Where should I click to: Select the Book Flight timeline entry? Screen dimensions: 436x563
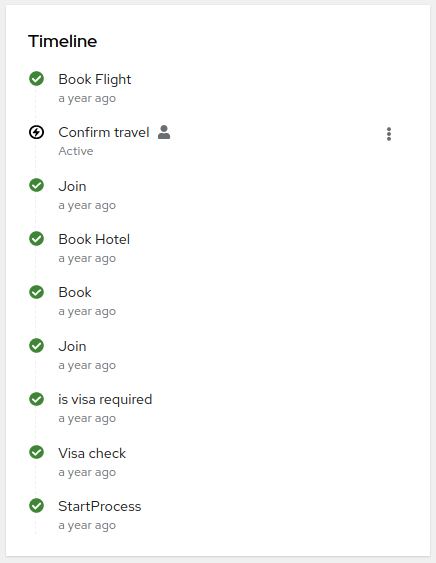[95, 79]
